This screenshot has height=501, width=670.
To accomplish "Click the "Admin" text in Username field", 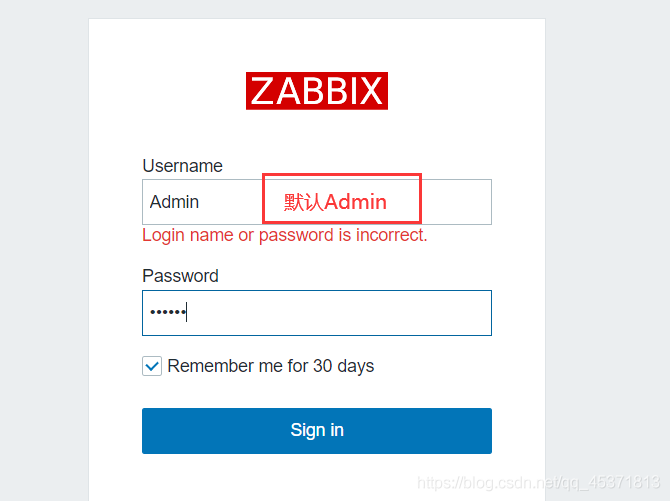I will pos(175,202).
